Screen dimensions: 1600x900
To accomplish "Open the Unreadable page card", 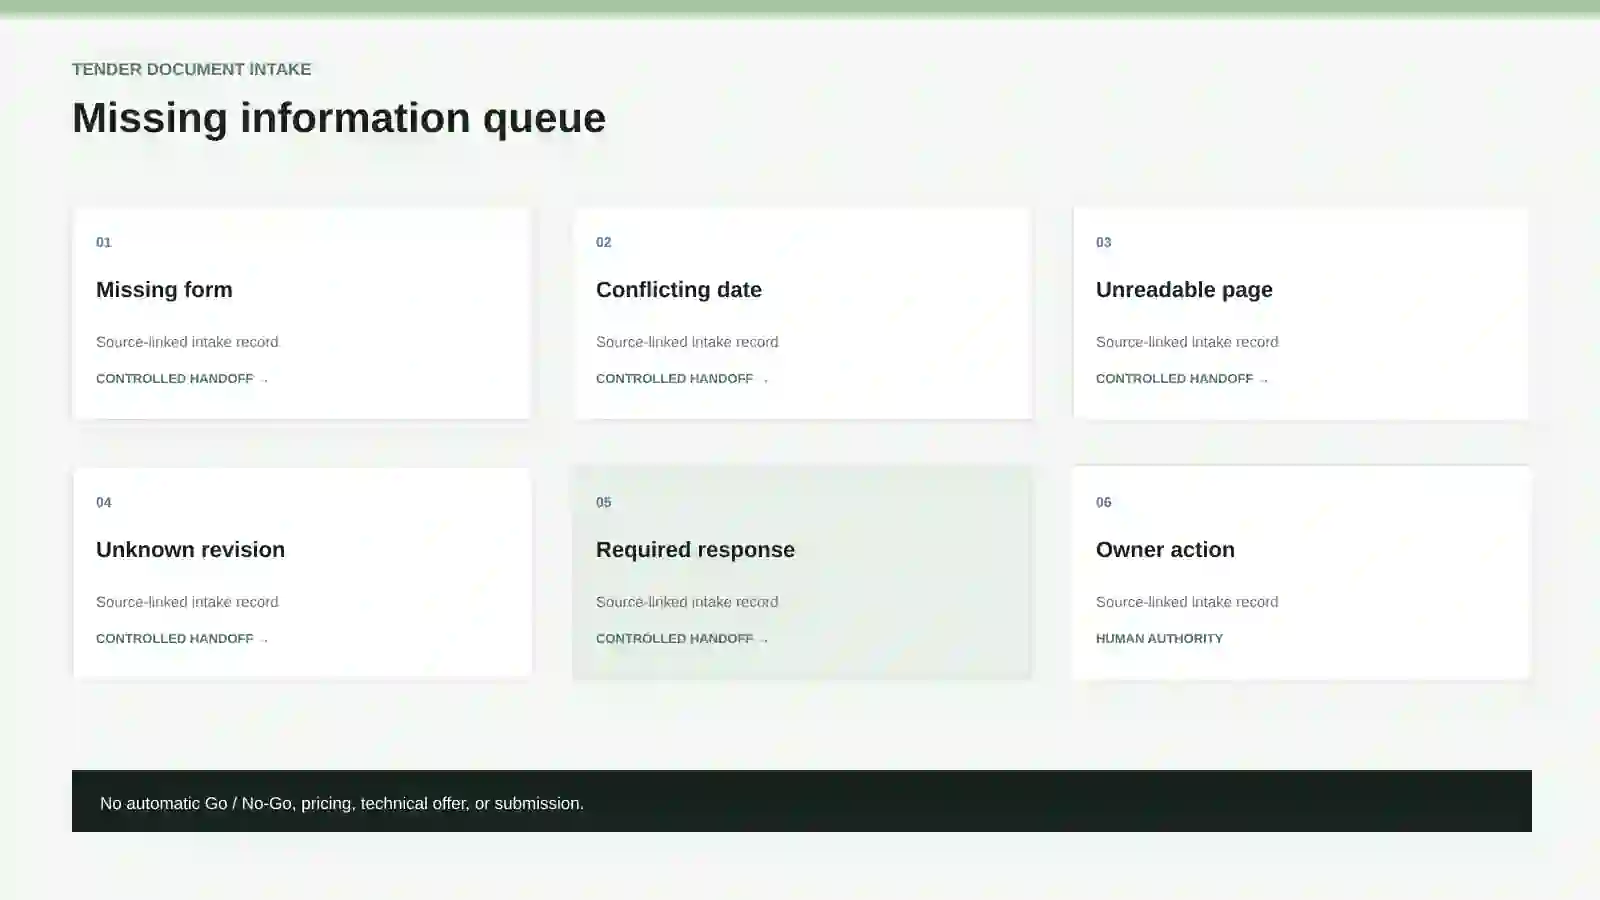I will coord(1301,313).
